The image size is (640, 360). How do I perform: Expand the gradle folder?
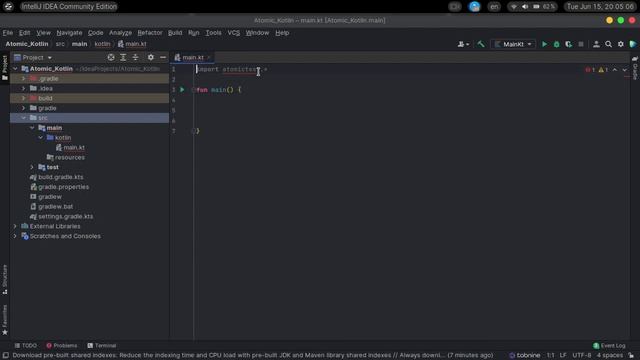pyautogui.click(x=23, y=108)
